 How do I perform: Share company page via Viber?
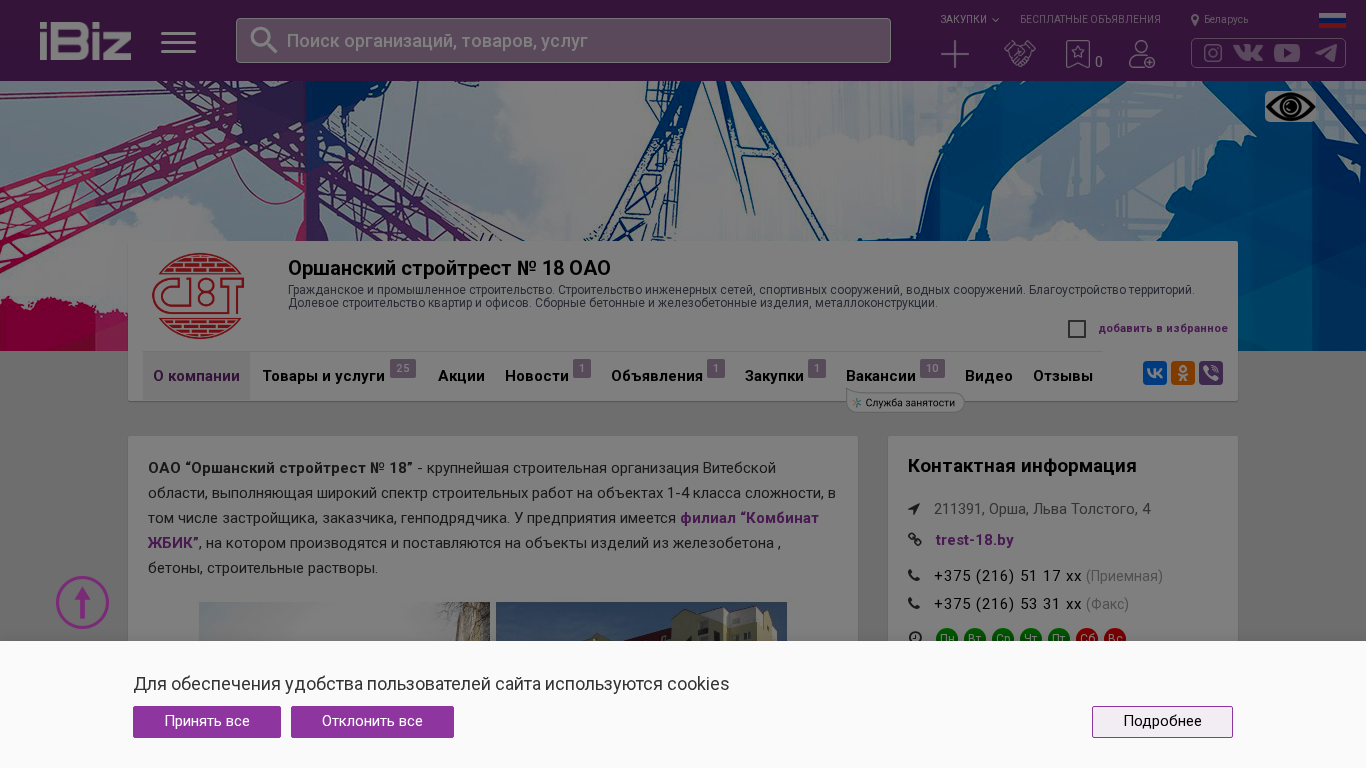[1211, 373]
